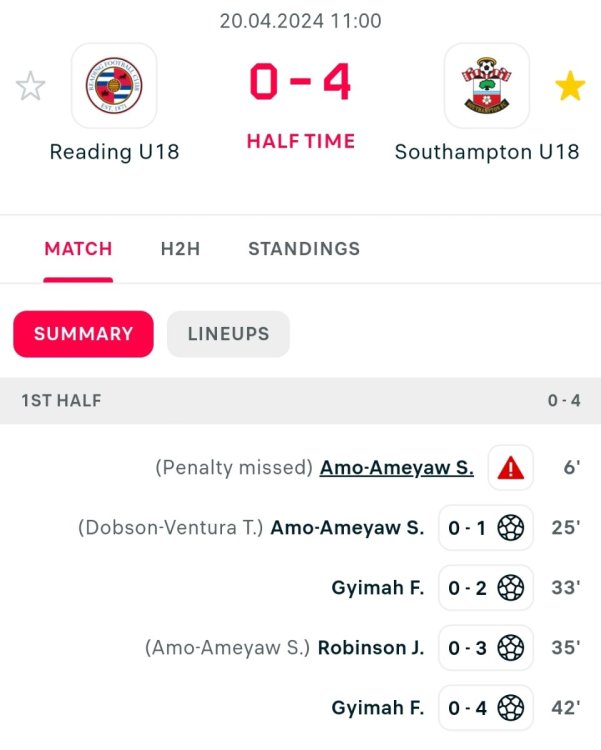Click the goal ball icon at 35'

click(510, 648)
